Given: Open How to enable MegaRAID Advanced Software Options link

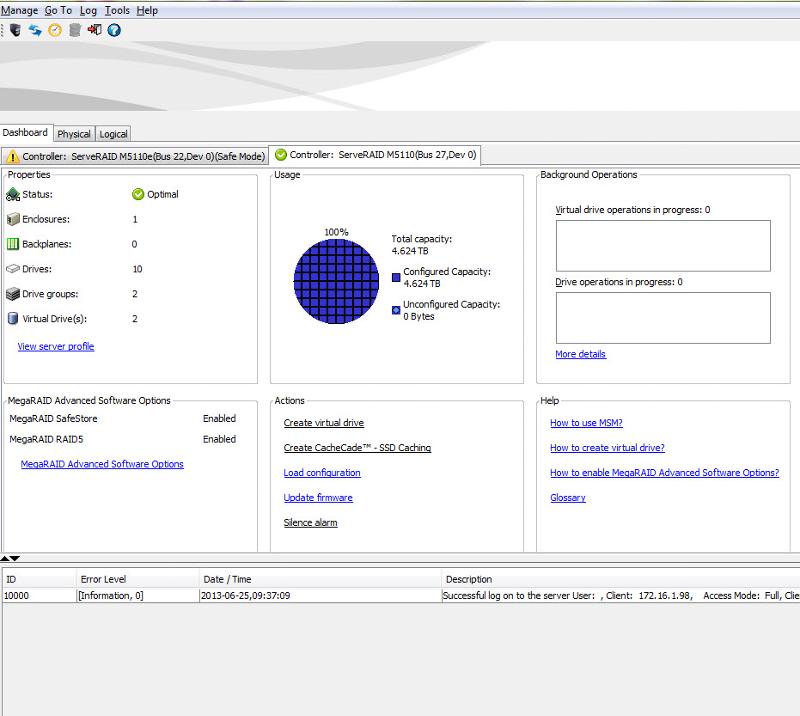Looking at the screenshot, I should pos(664,473).
